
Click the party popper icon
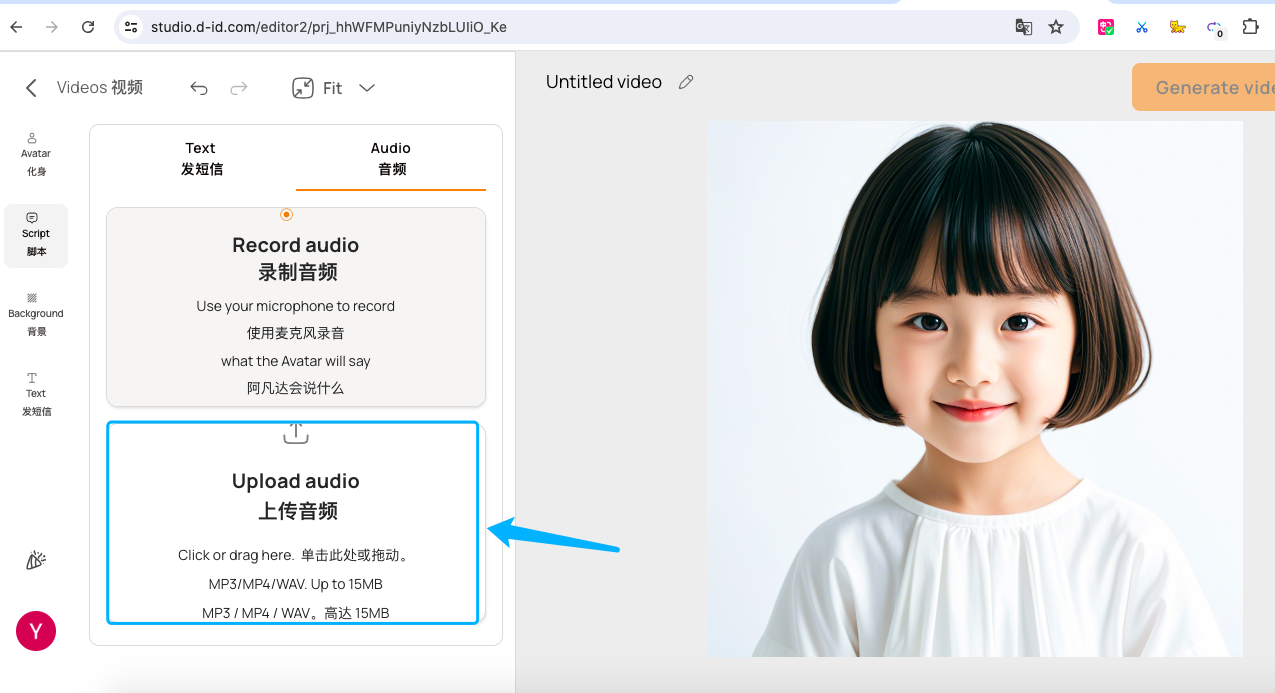point(36,561)
